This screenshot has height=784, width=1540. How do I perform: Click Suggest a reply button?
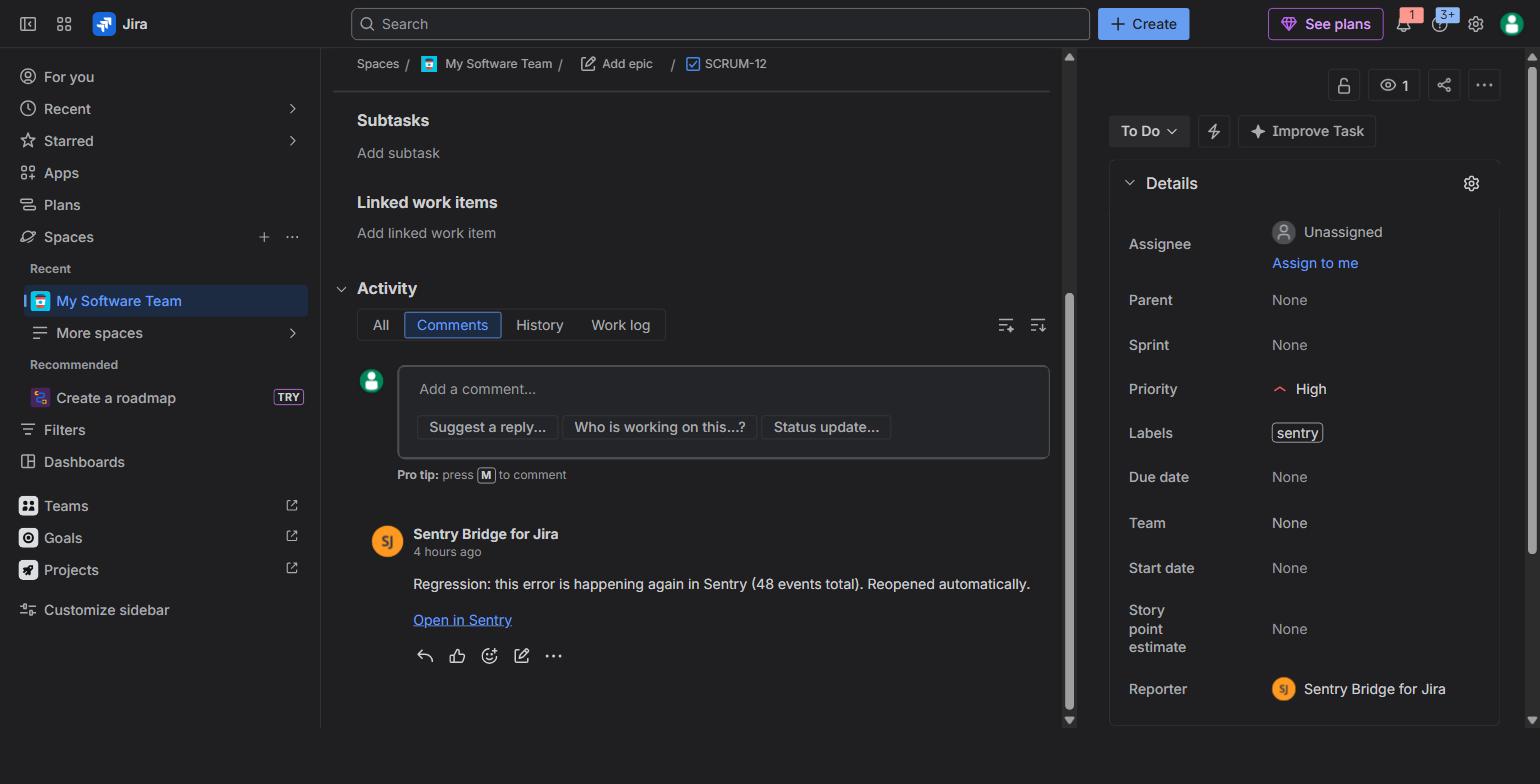[487, 427]
